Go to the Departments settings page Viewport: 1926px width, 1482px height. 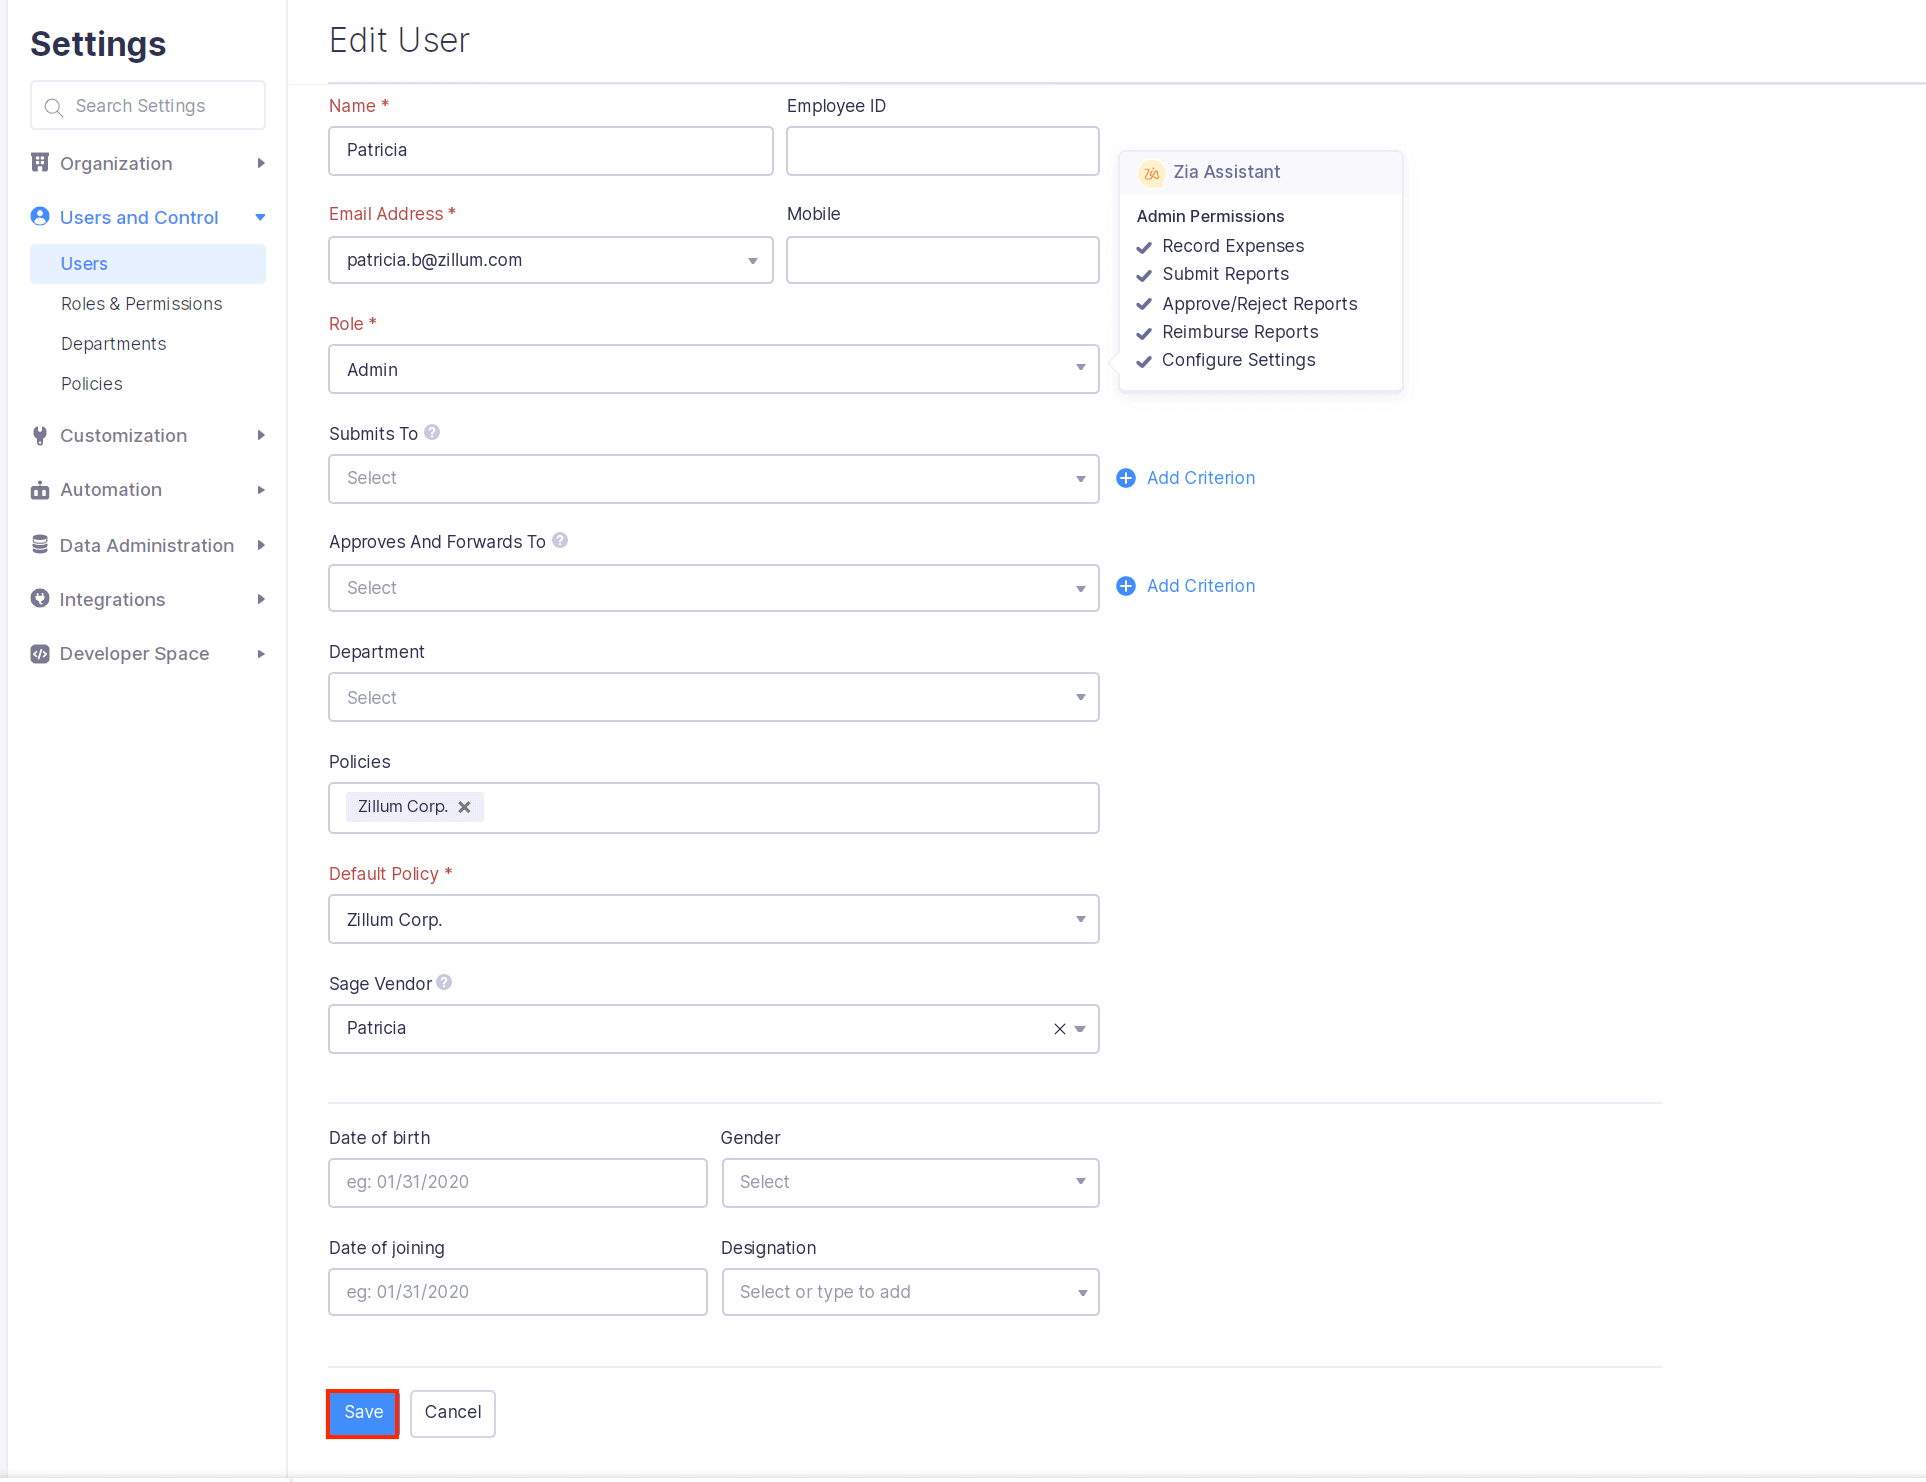click(x=113, y=344)
